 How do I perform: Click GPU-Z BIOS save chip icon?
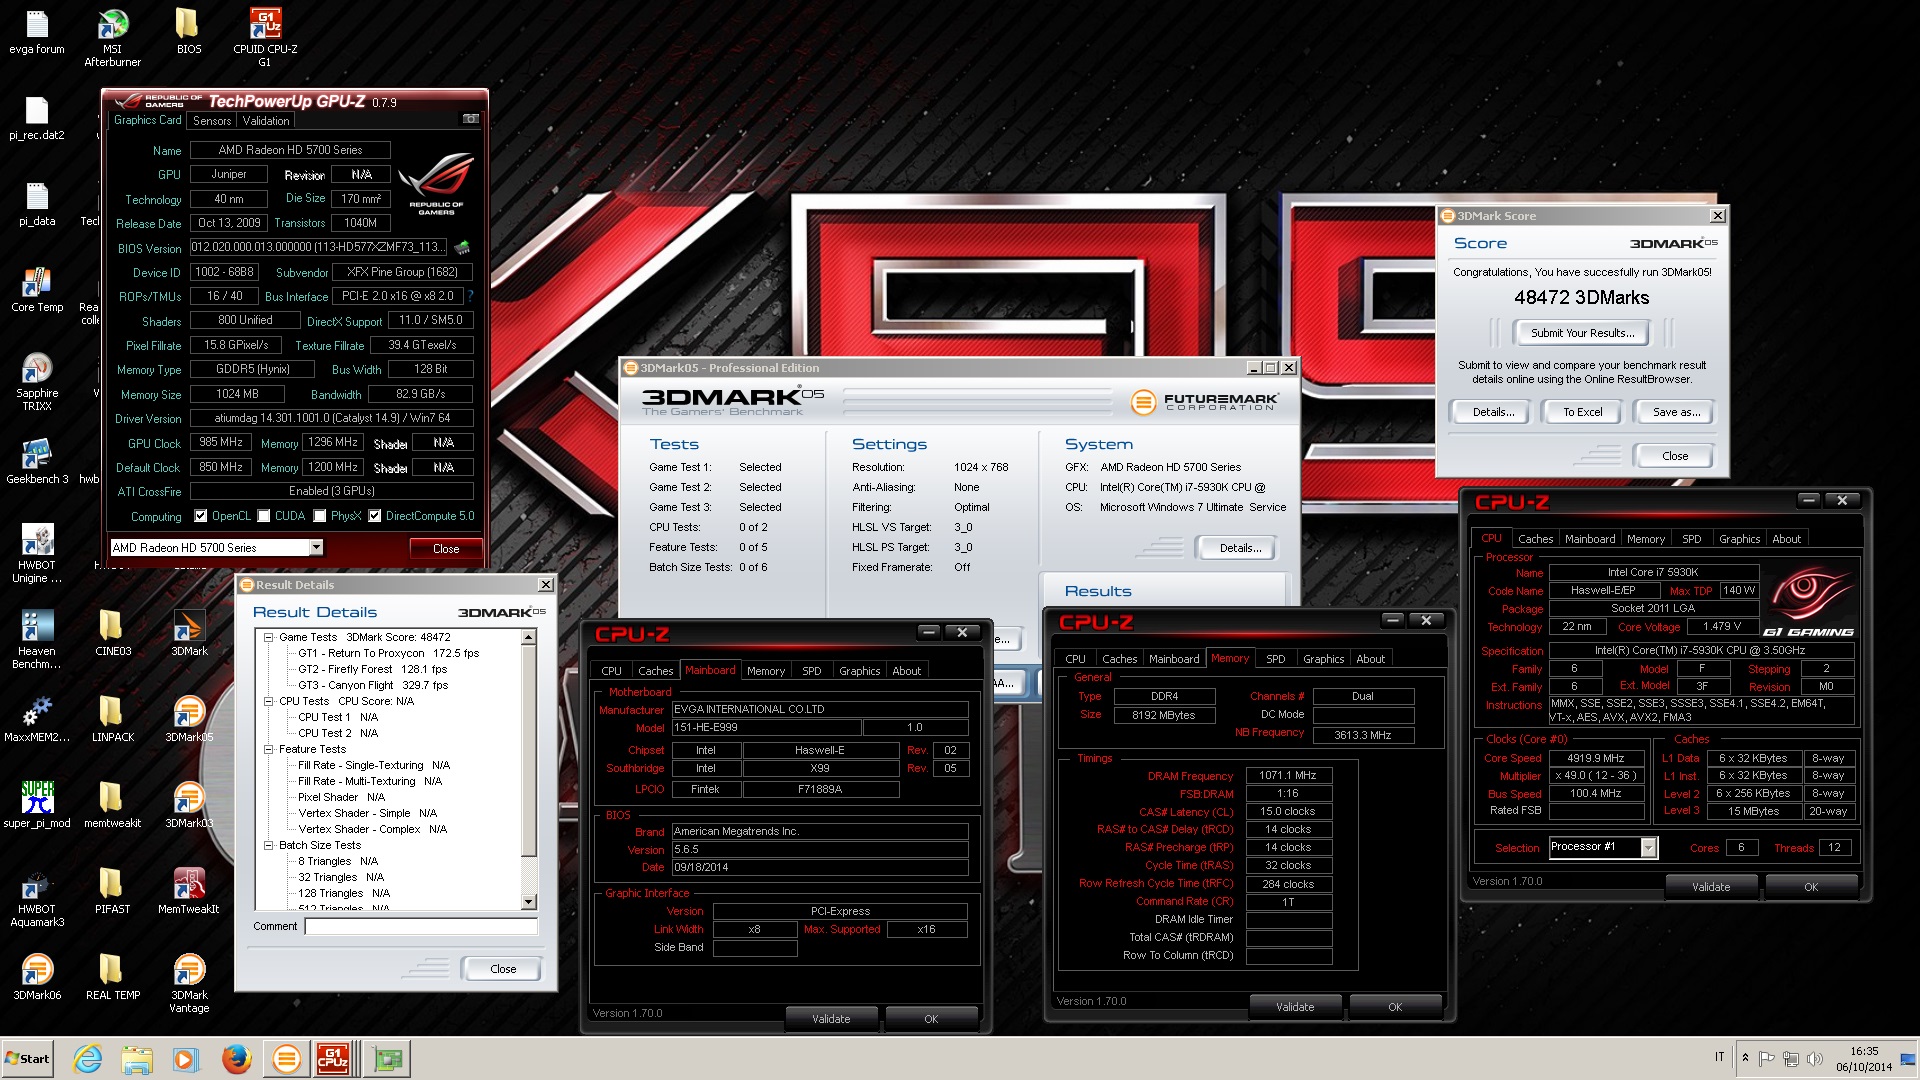pos(462,247)
